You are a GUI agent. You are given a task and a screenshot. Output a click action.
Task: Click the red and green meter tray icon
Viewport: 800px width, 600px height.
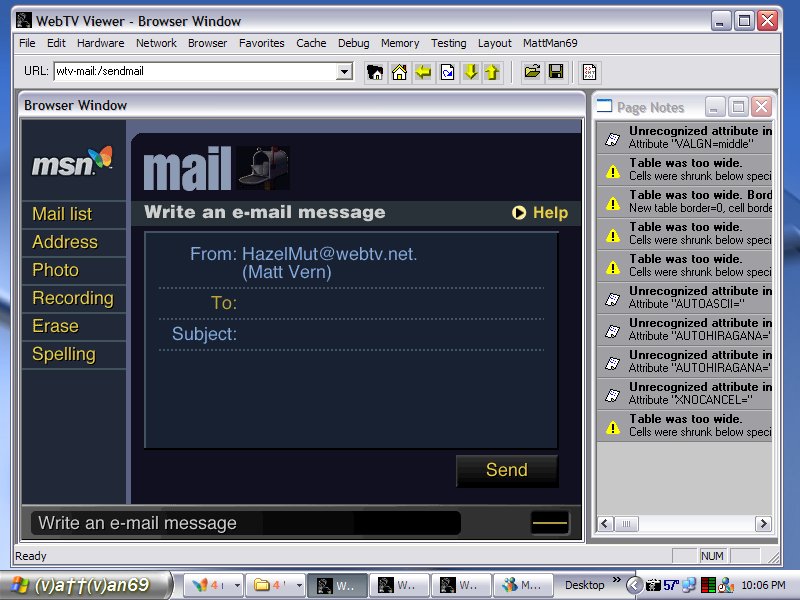[x=708, y=585]
